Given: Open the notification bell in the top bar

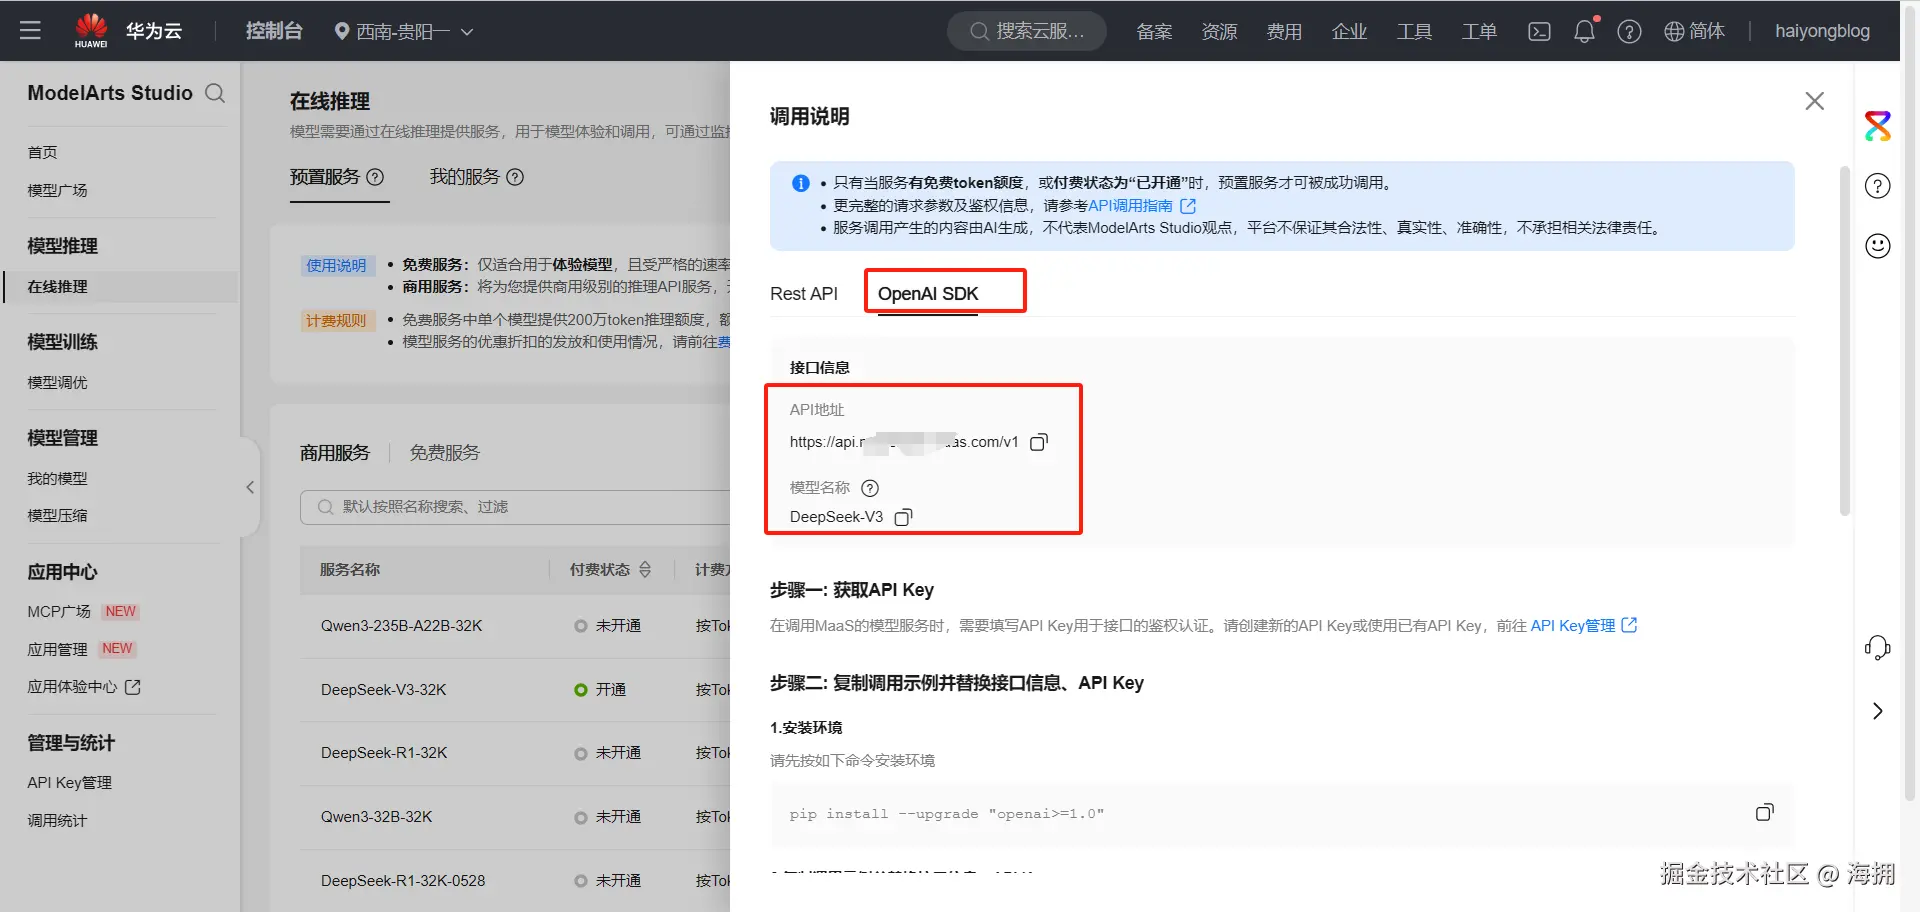Looking at the screenshot, I should tap(1583, 31).
